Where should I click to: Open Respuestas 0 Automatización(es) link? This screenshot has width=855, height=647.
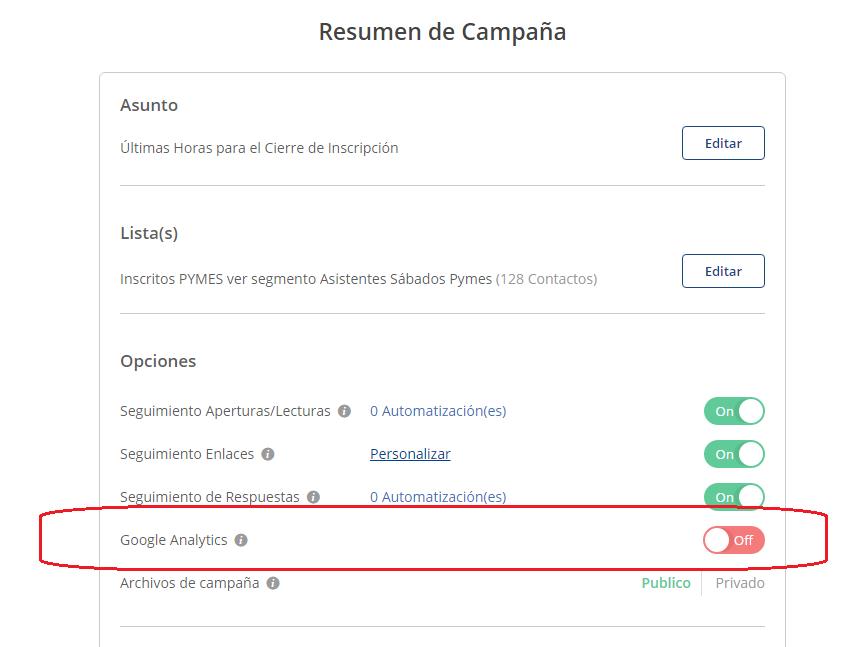[438, 497]
